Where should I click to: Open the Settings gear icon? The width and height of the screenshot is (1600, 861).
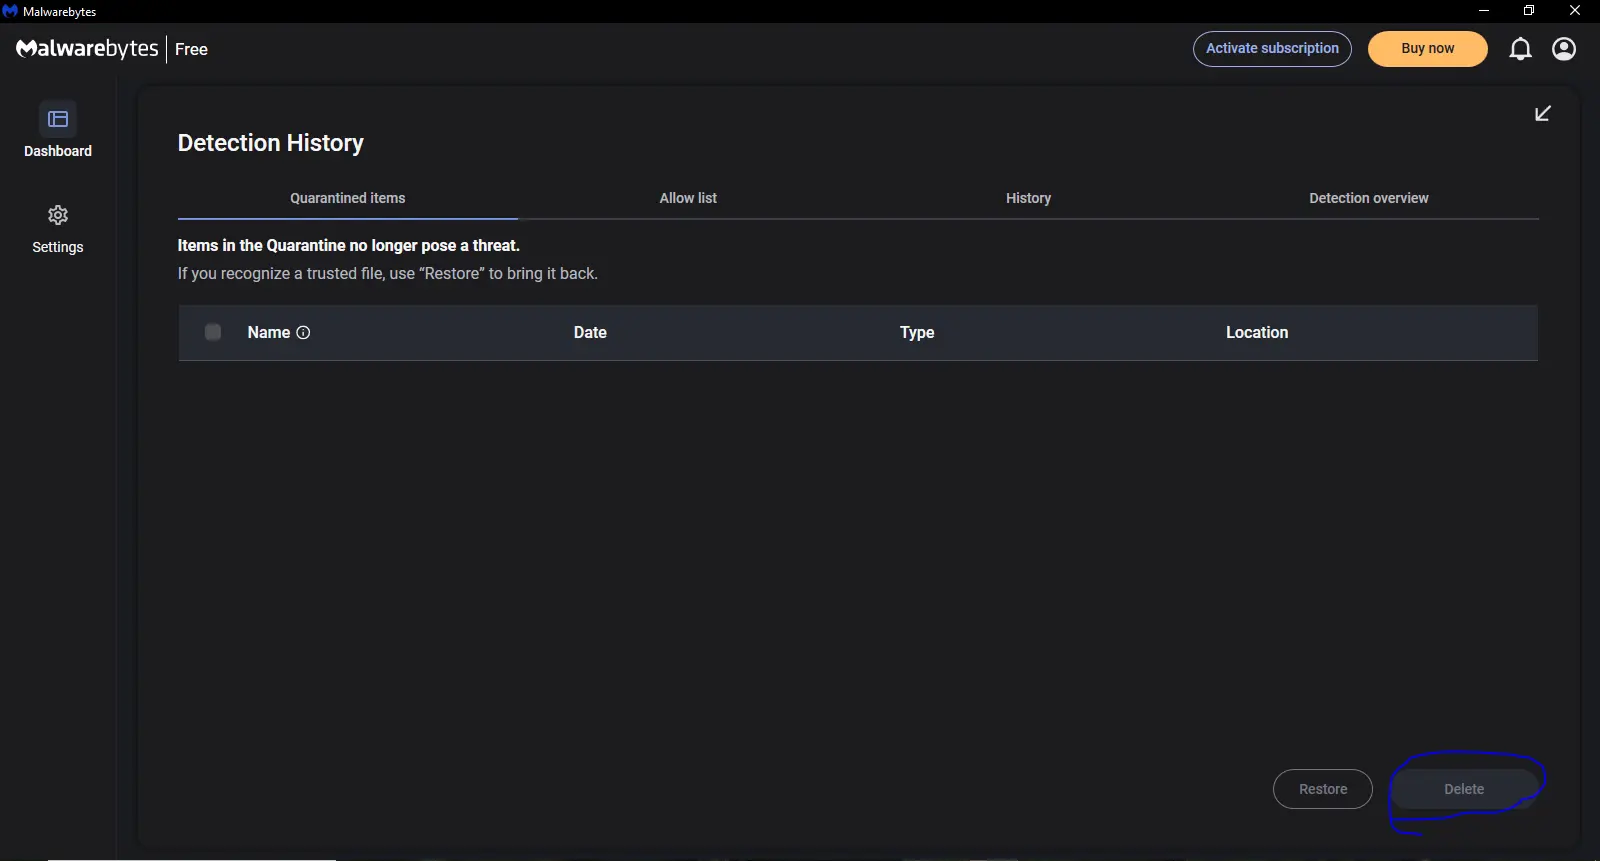tap(58, 215)
